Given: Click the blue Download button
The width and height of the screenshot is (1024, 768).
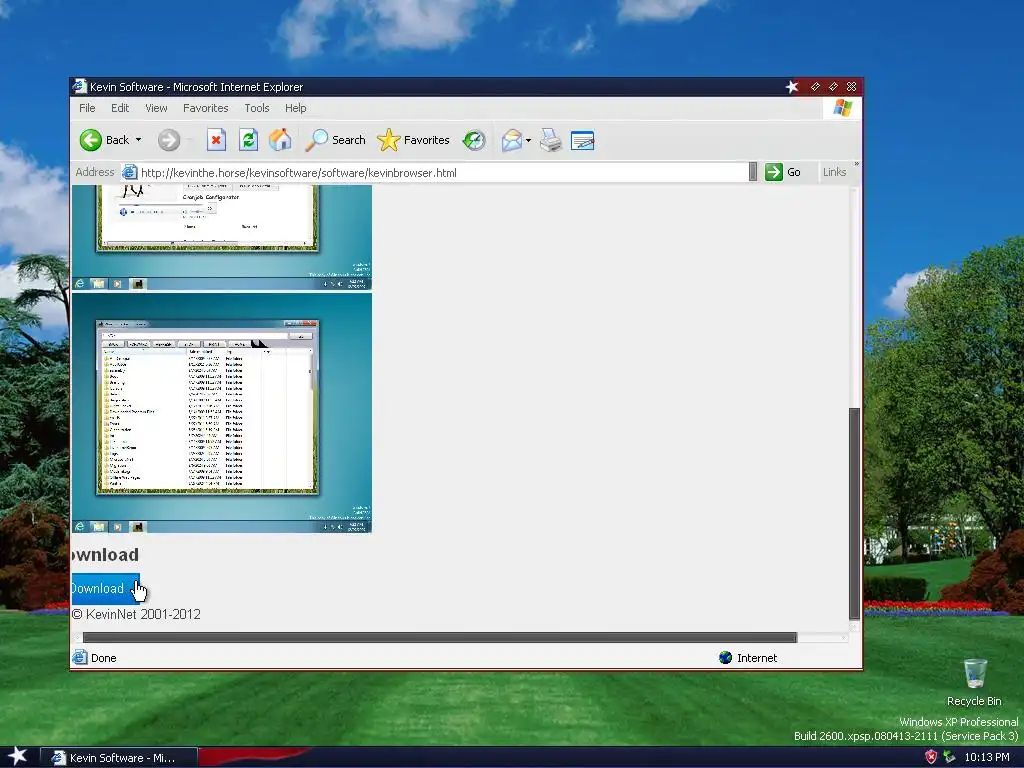Looking at the screenshot, I should [x=104, y=588].
